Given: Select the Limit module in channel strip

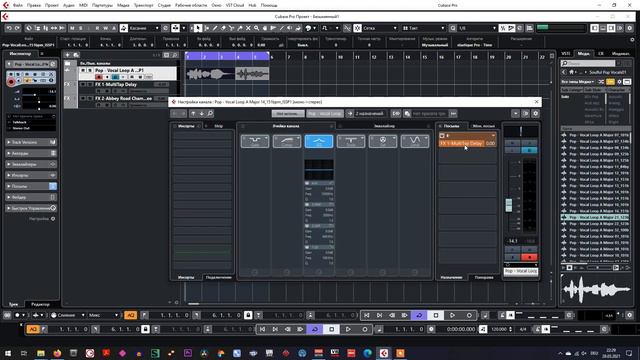Looking at the screenshot, I should [415, 141].
